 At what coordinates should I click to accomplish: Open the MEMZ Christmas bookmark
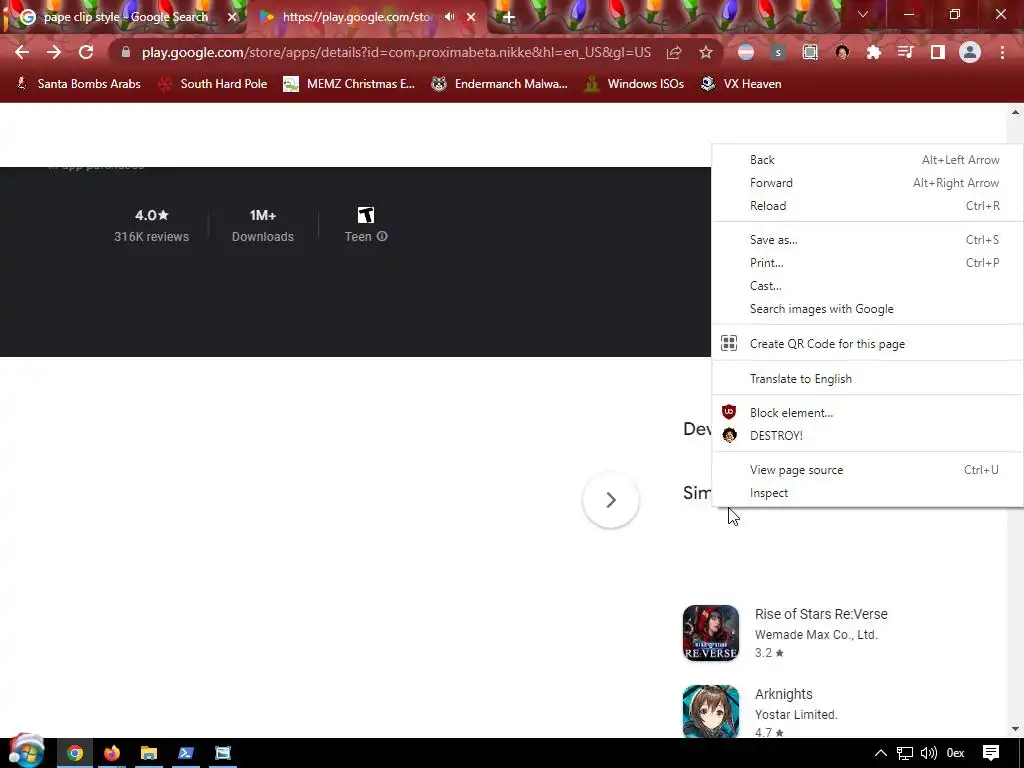[349, 84]
